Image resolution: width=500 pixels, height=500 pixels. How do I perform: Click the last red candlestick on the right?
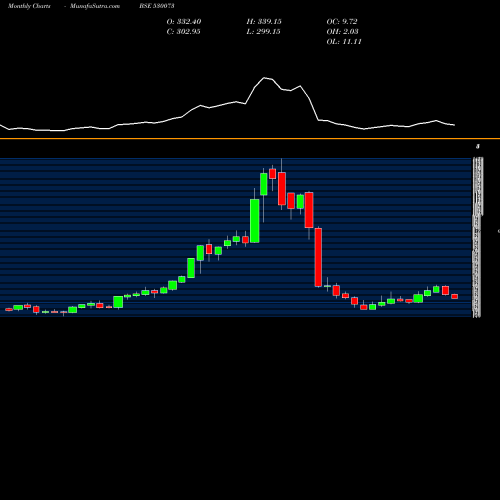(455, 296)
